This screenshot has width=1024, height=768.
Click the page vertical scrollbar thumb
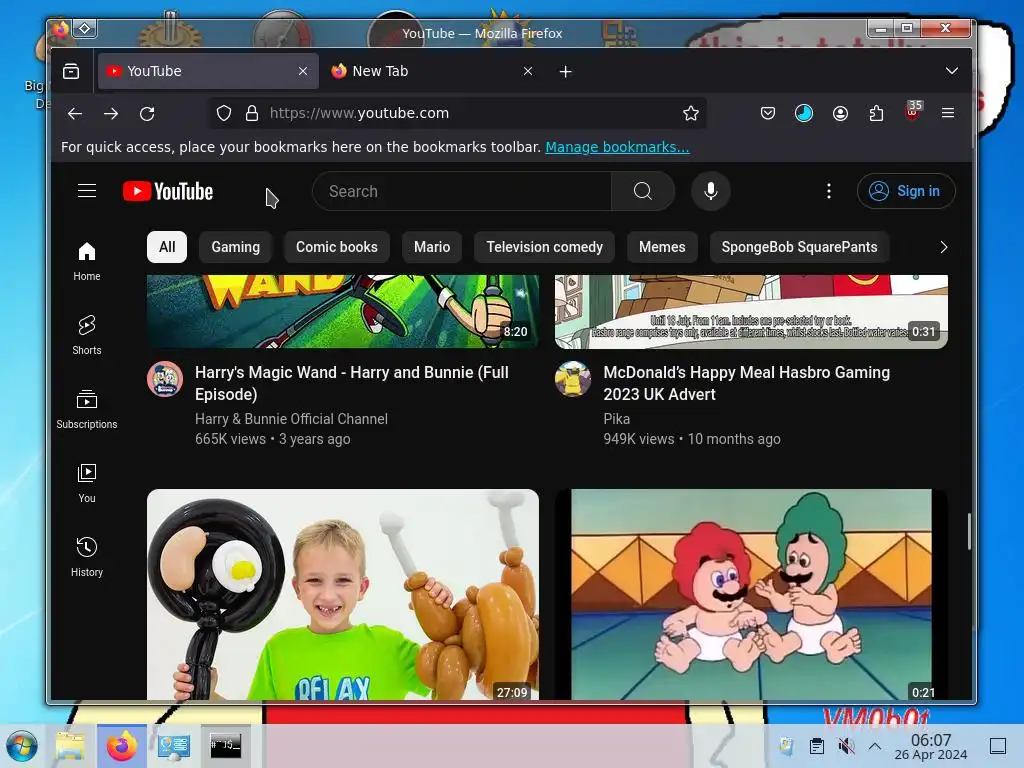point(969,532)
